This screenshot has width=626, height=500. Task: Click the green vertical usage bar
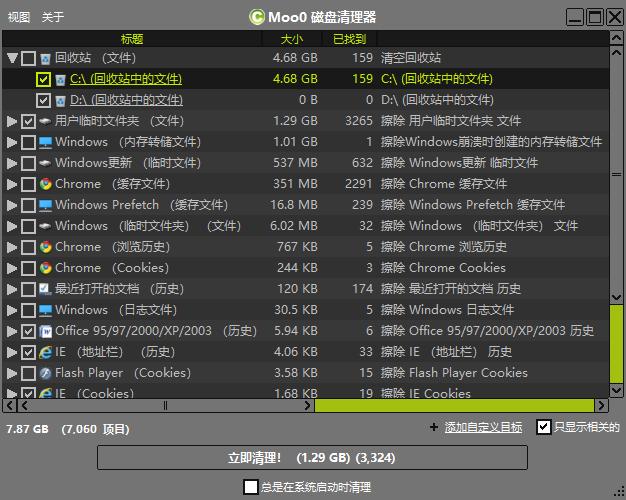[x=616, y=345]
